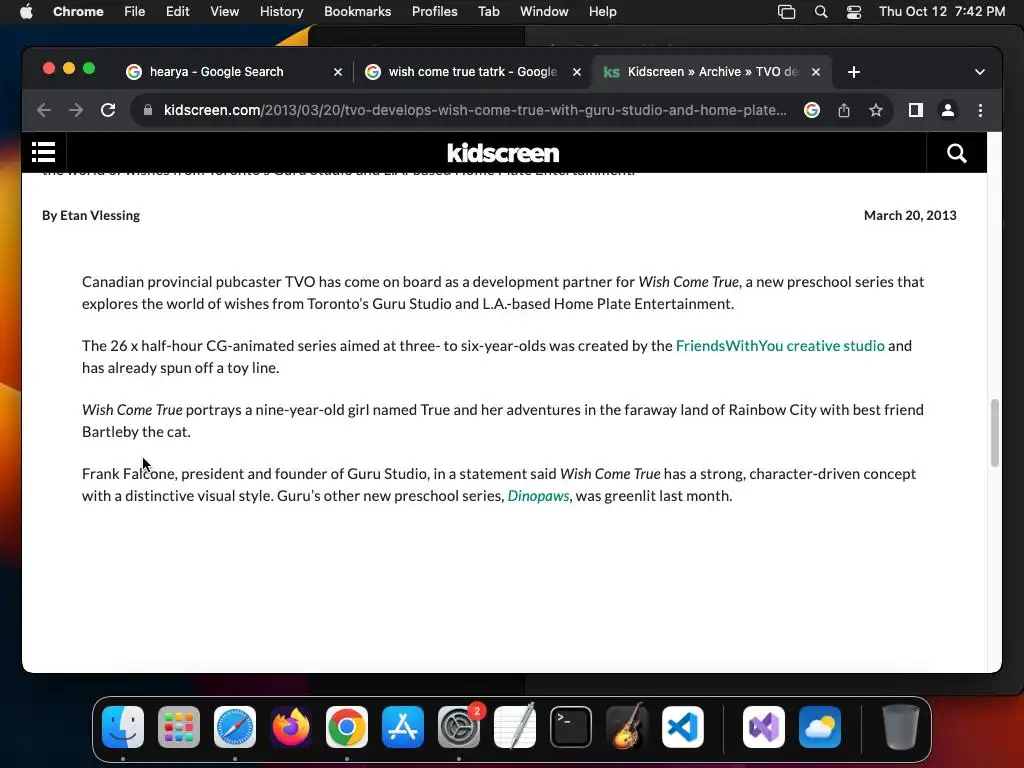Image resolution: width=1024 pixels, height=768 pixels.
Task: Go forward to the next page
Action: click(76, 110)
